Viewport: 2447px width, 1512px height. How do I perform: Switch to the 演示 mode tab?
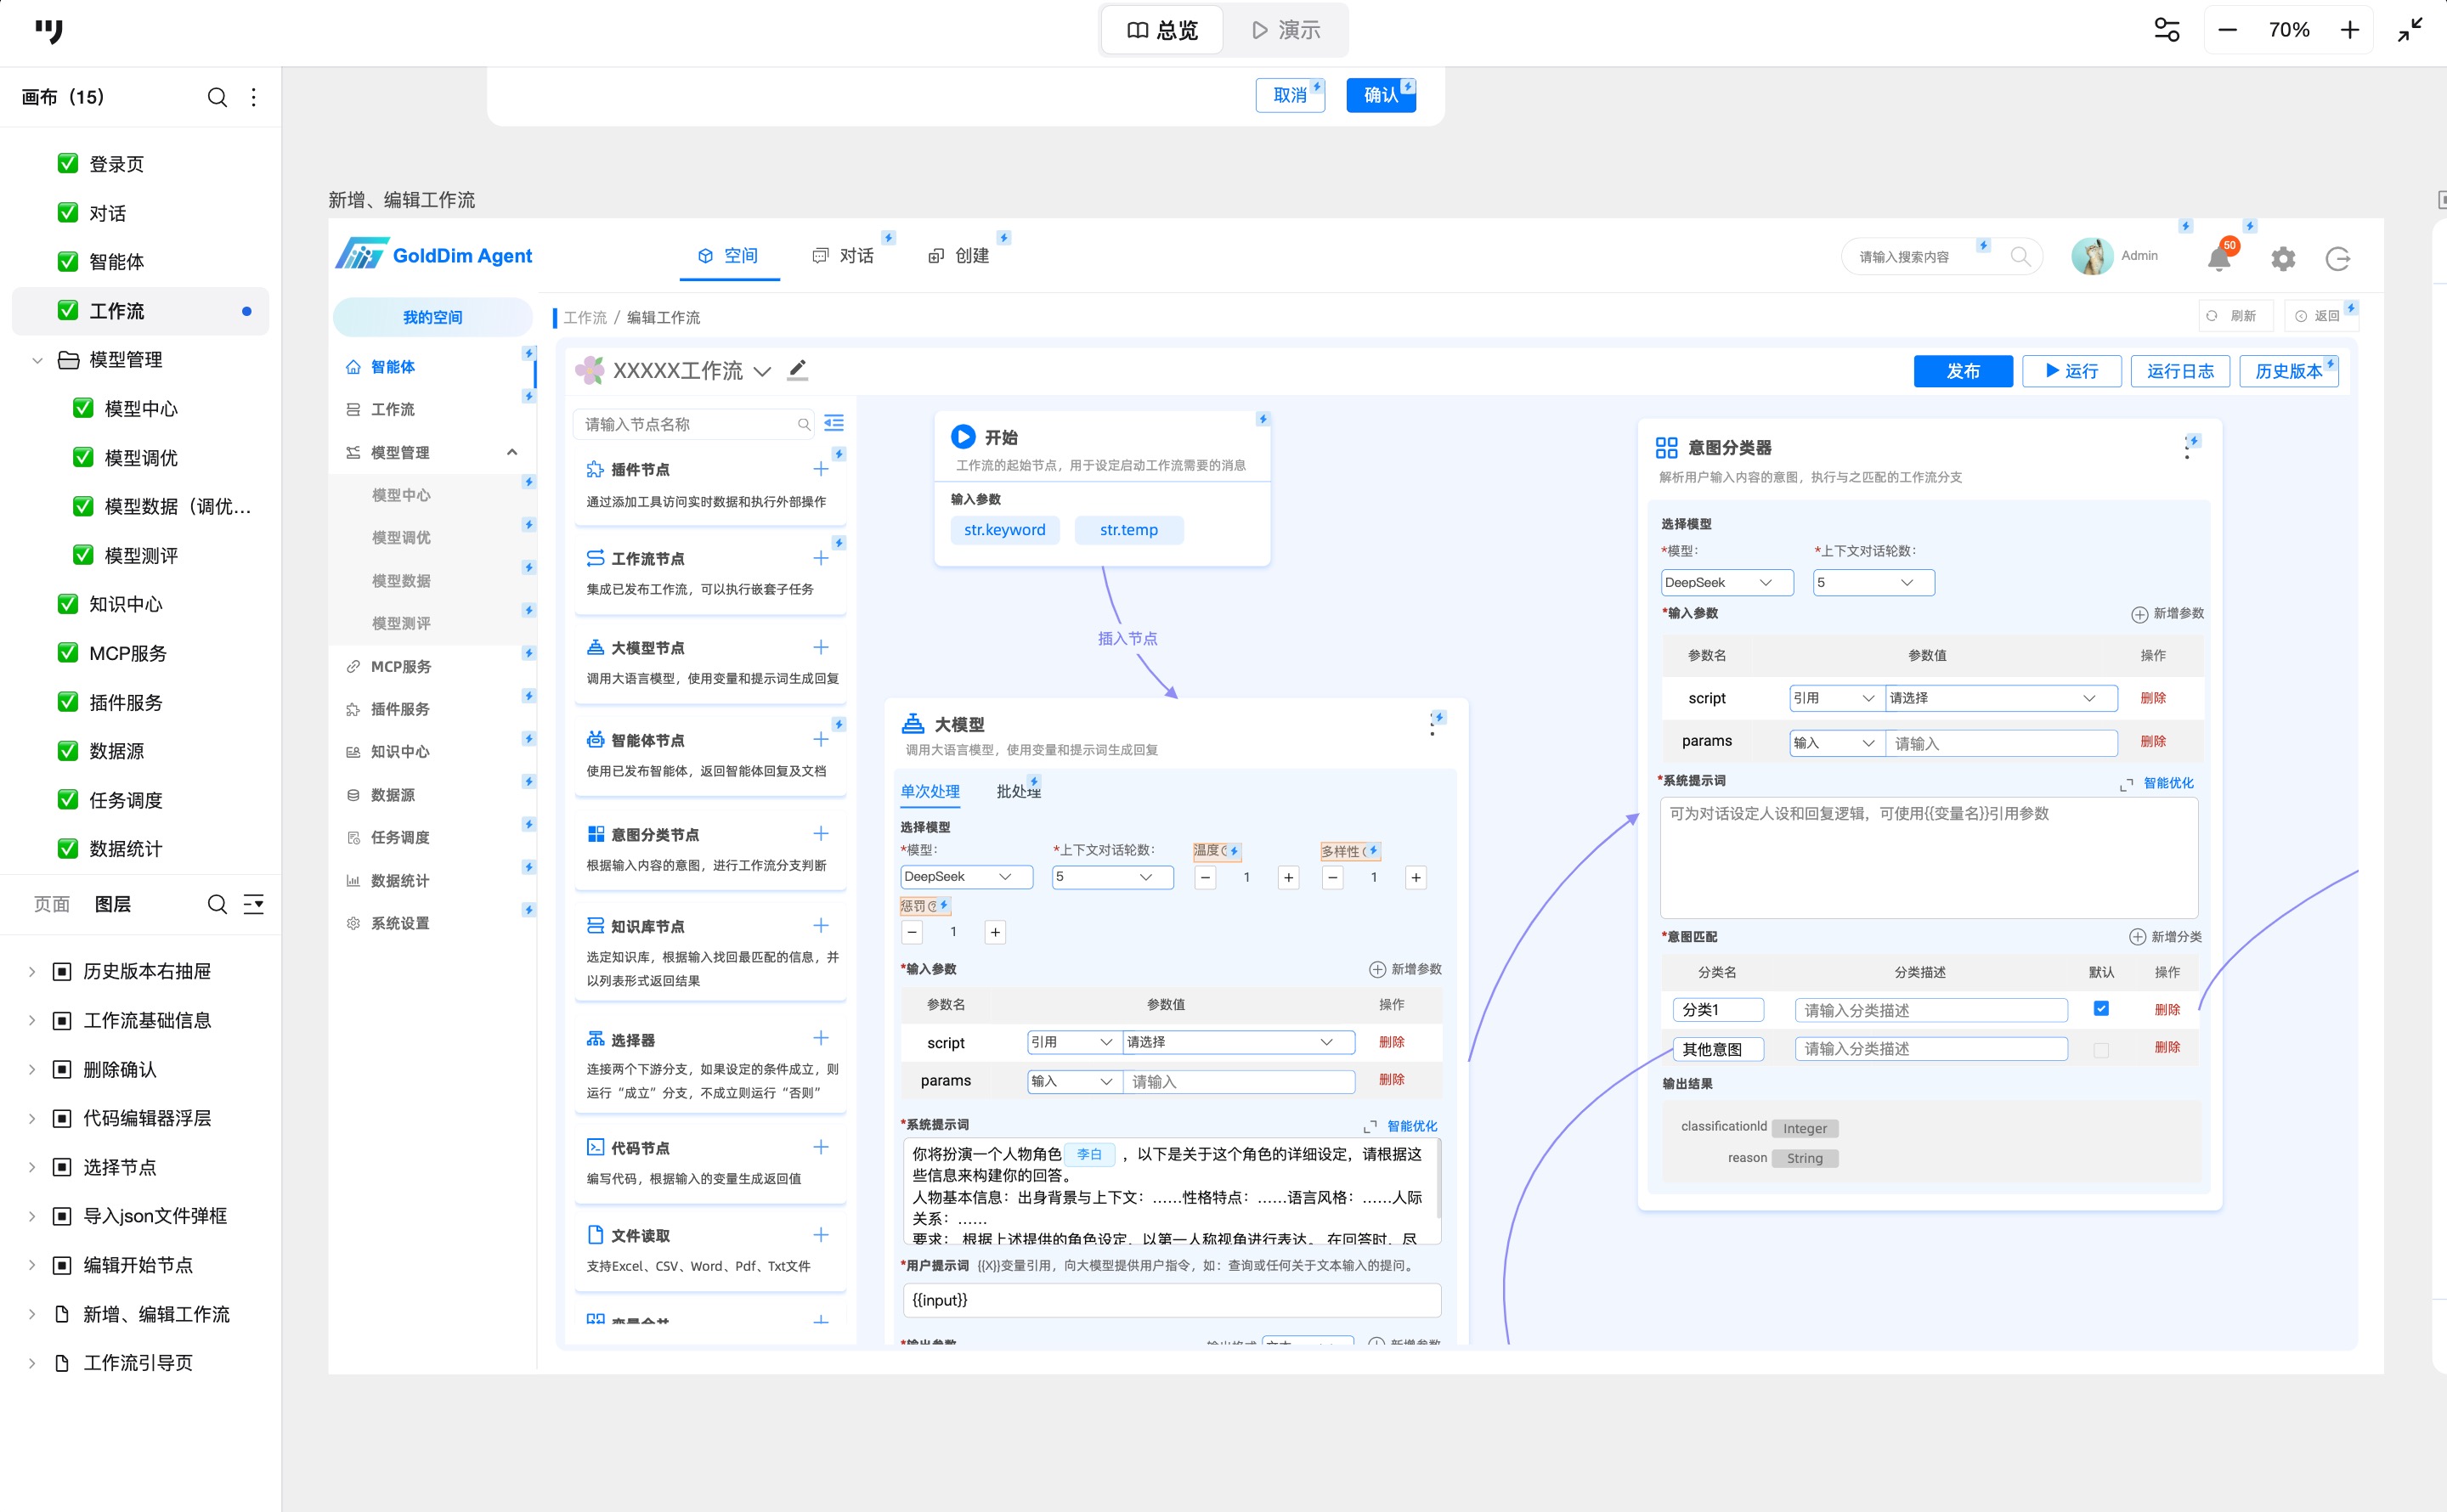pos(1286,30)
